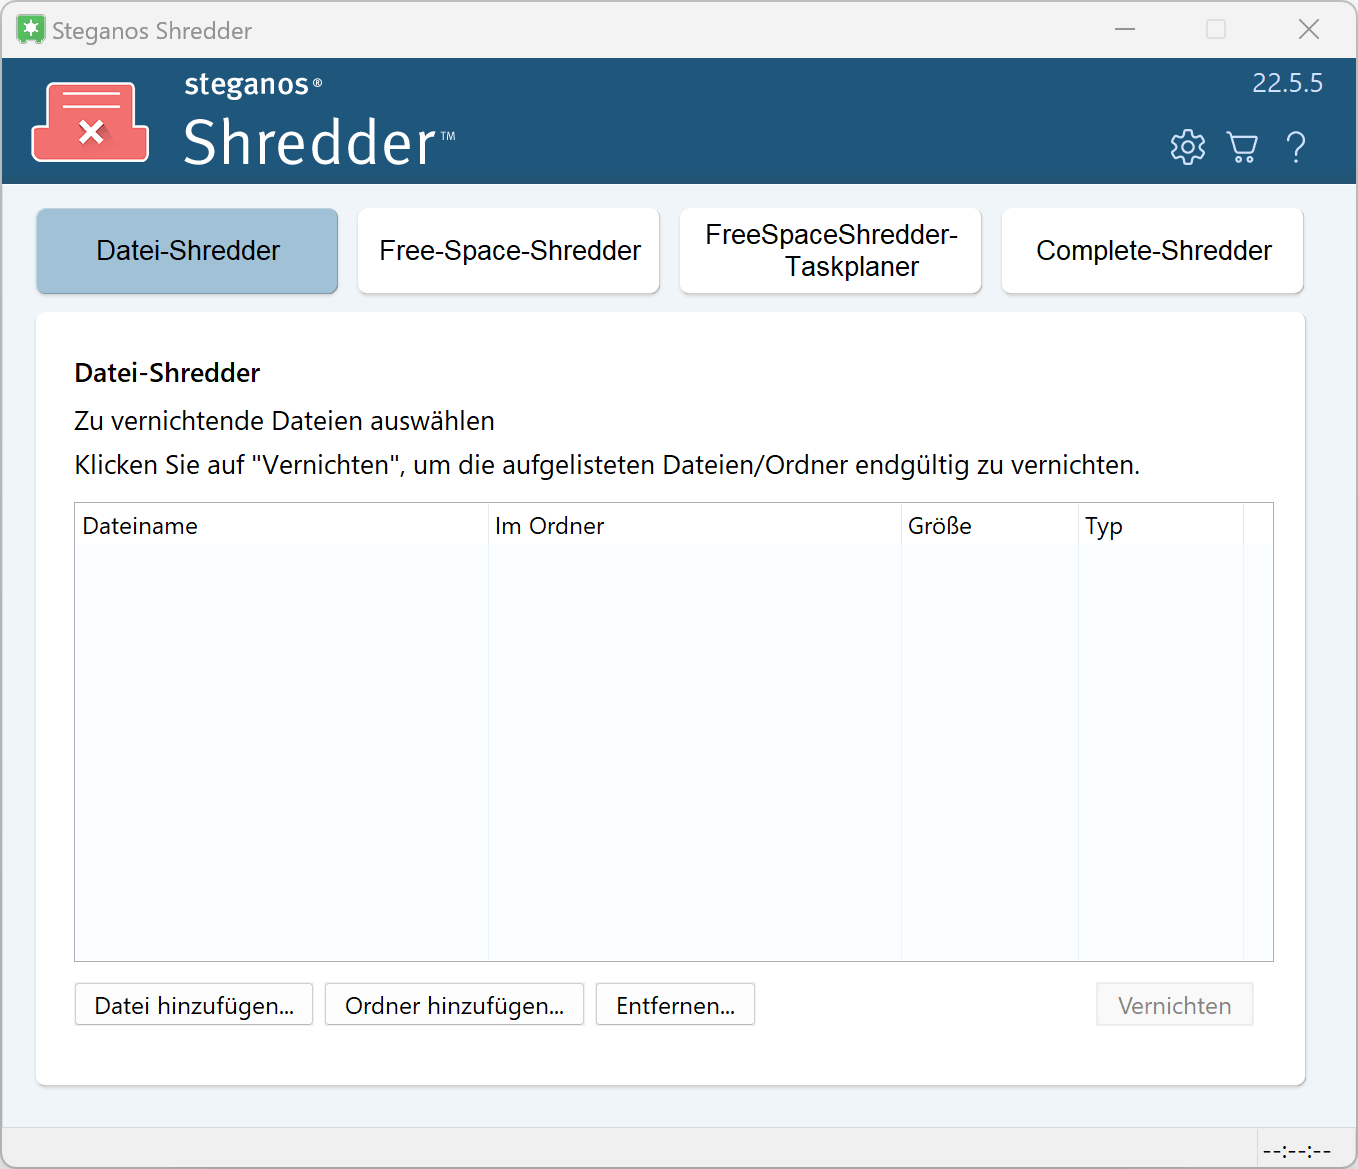Click the red Shredder printer logo
1358x1169 pixels.
coord(90,121)
